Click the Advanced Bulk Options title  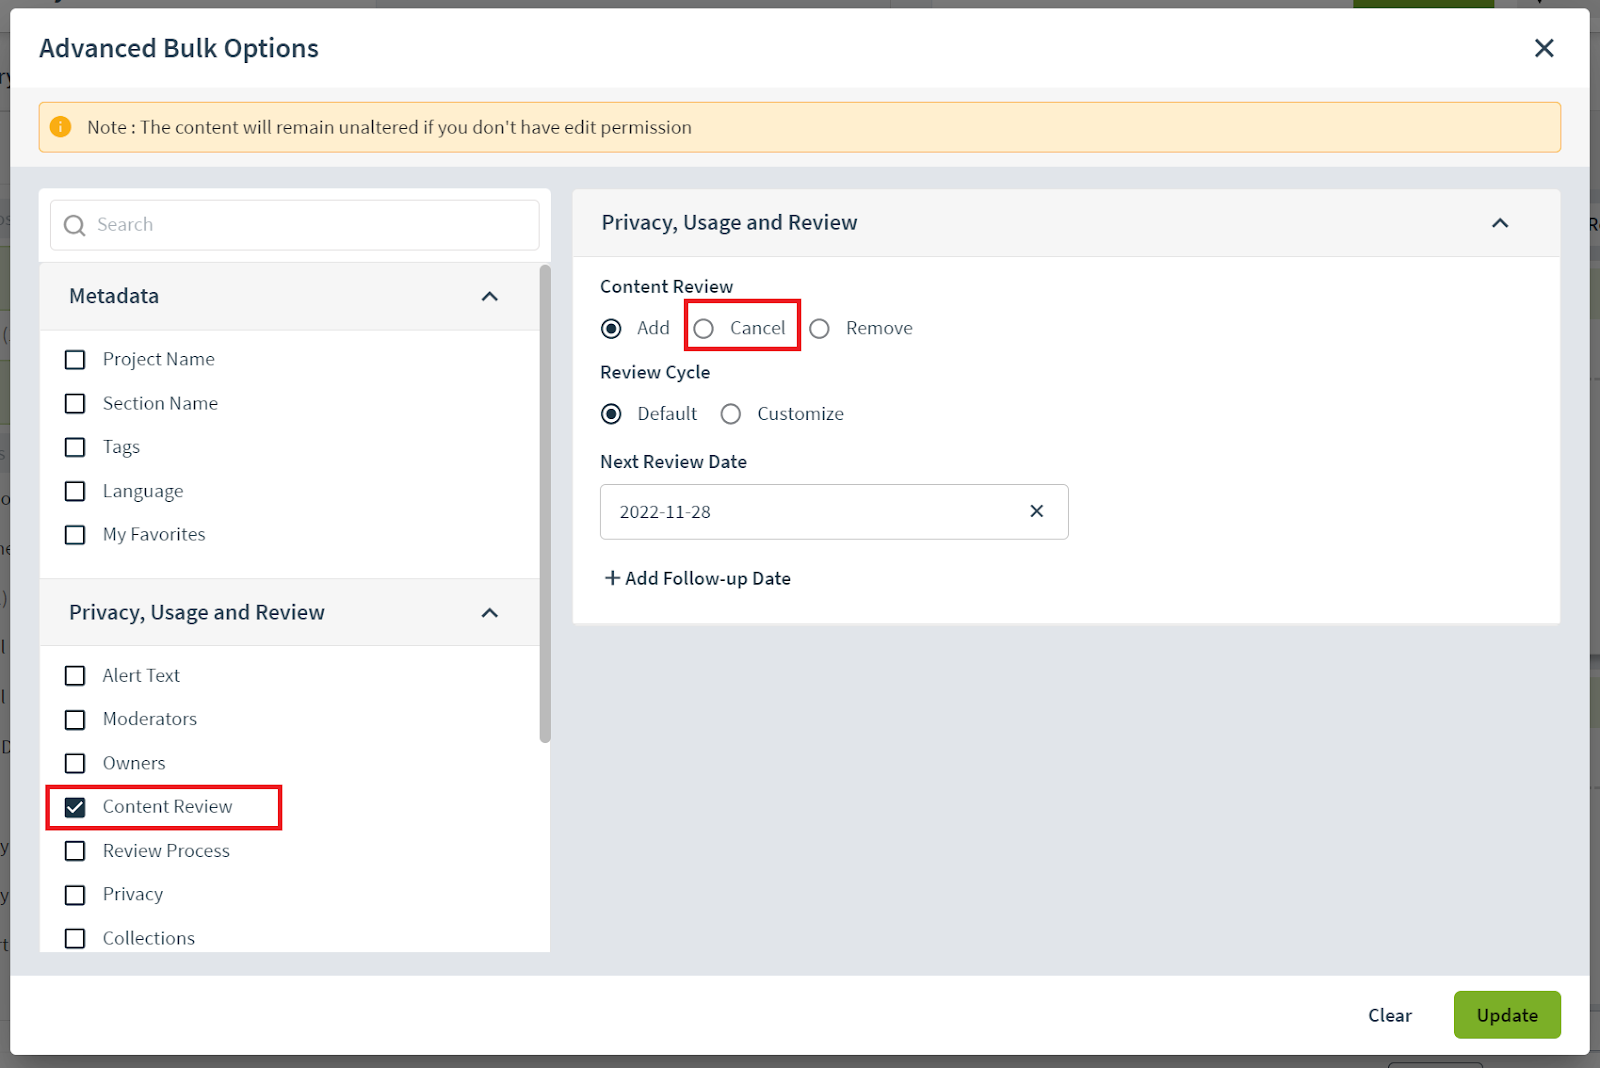pyautogui.click(x=179, y=48)
